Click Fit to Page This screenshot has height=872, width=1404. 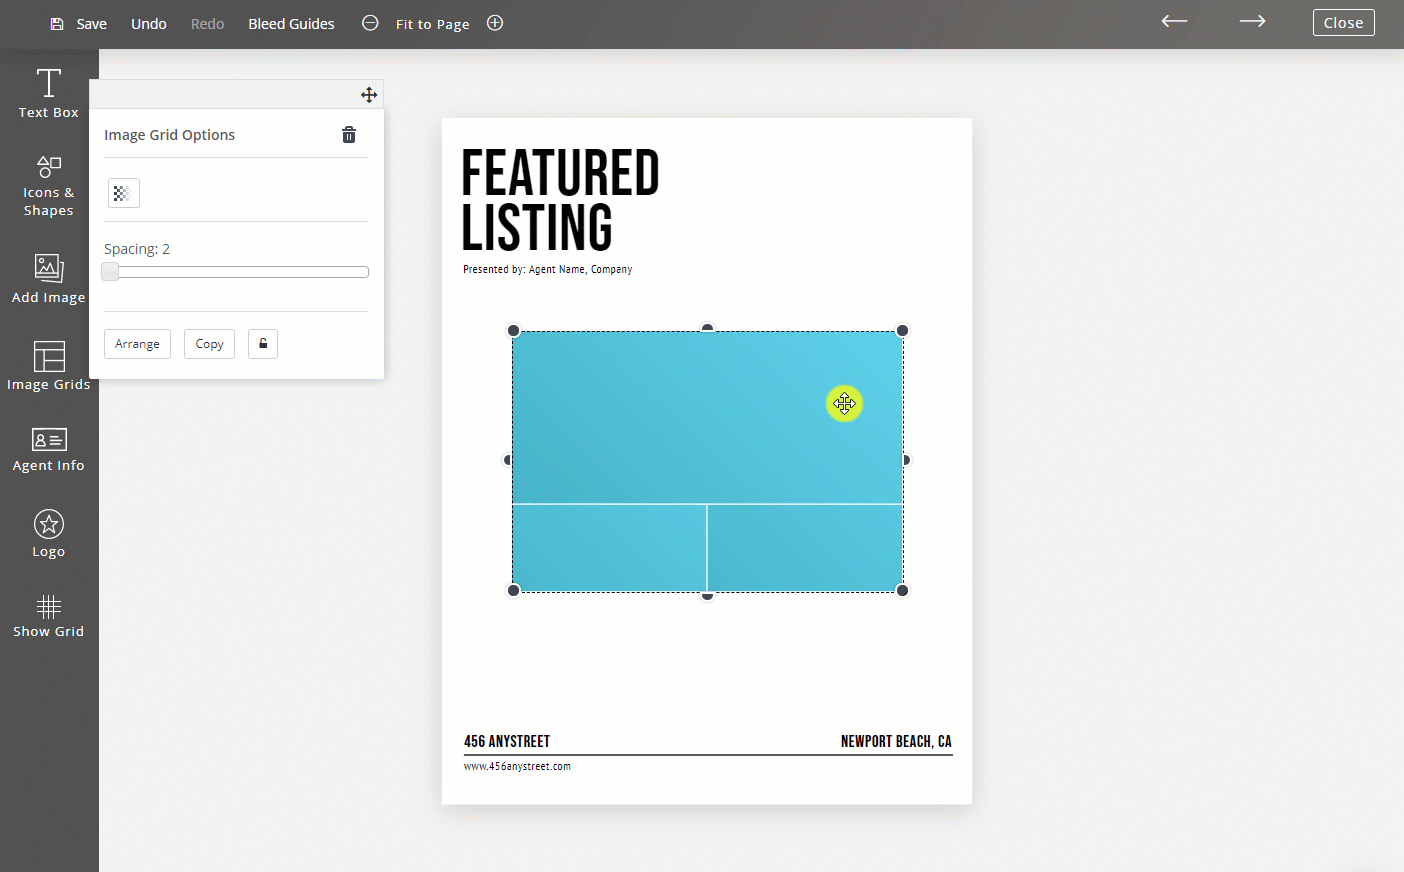pos(432,23)
